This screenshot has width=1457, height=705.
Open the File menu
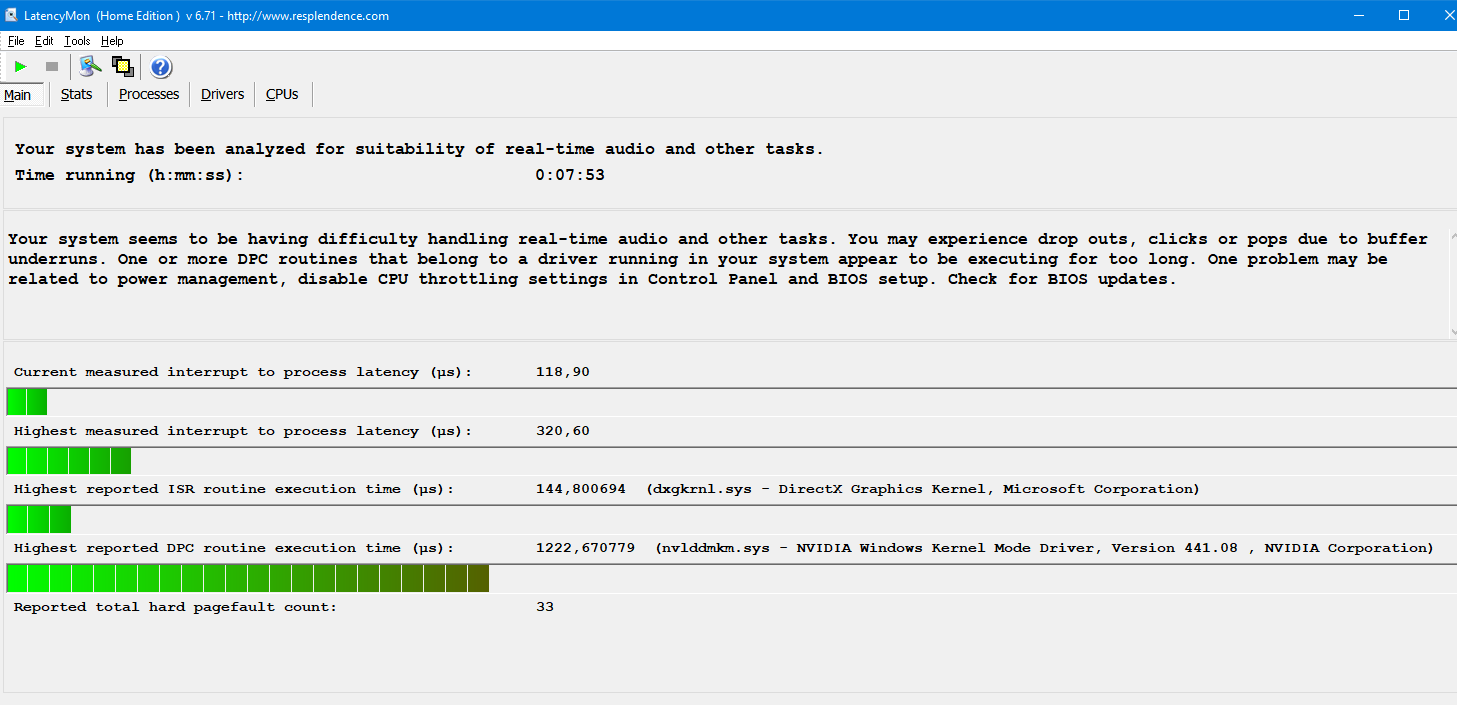[16, 41]
